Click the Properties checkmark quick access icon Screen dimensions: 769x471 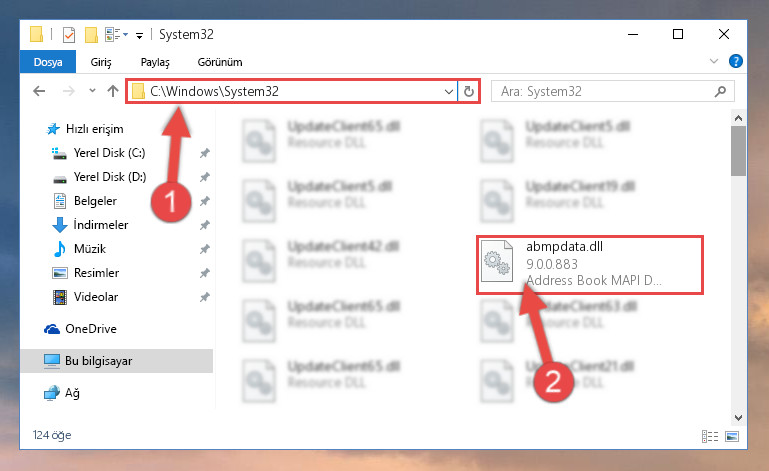[69, 35]
